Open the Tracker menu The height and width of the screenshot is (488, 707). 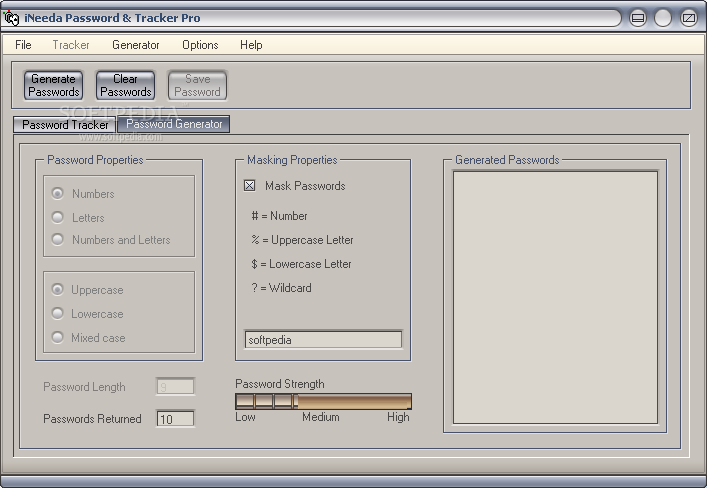(x=71, y=45)
